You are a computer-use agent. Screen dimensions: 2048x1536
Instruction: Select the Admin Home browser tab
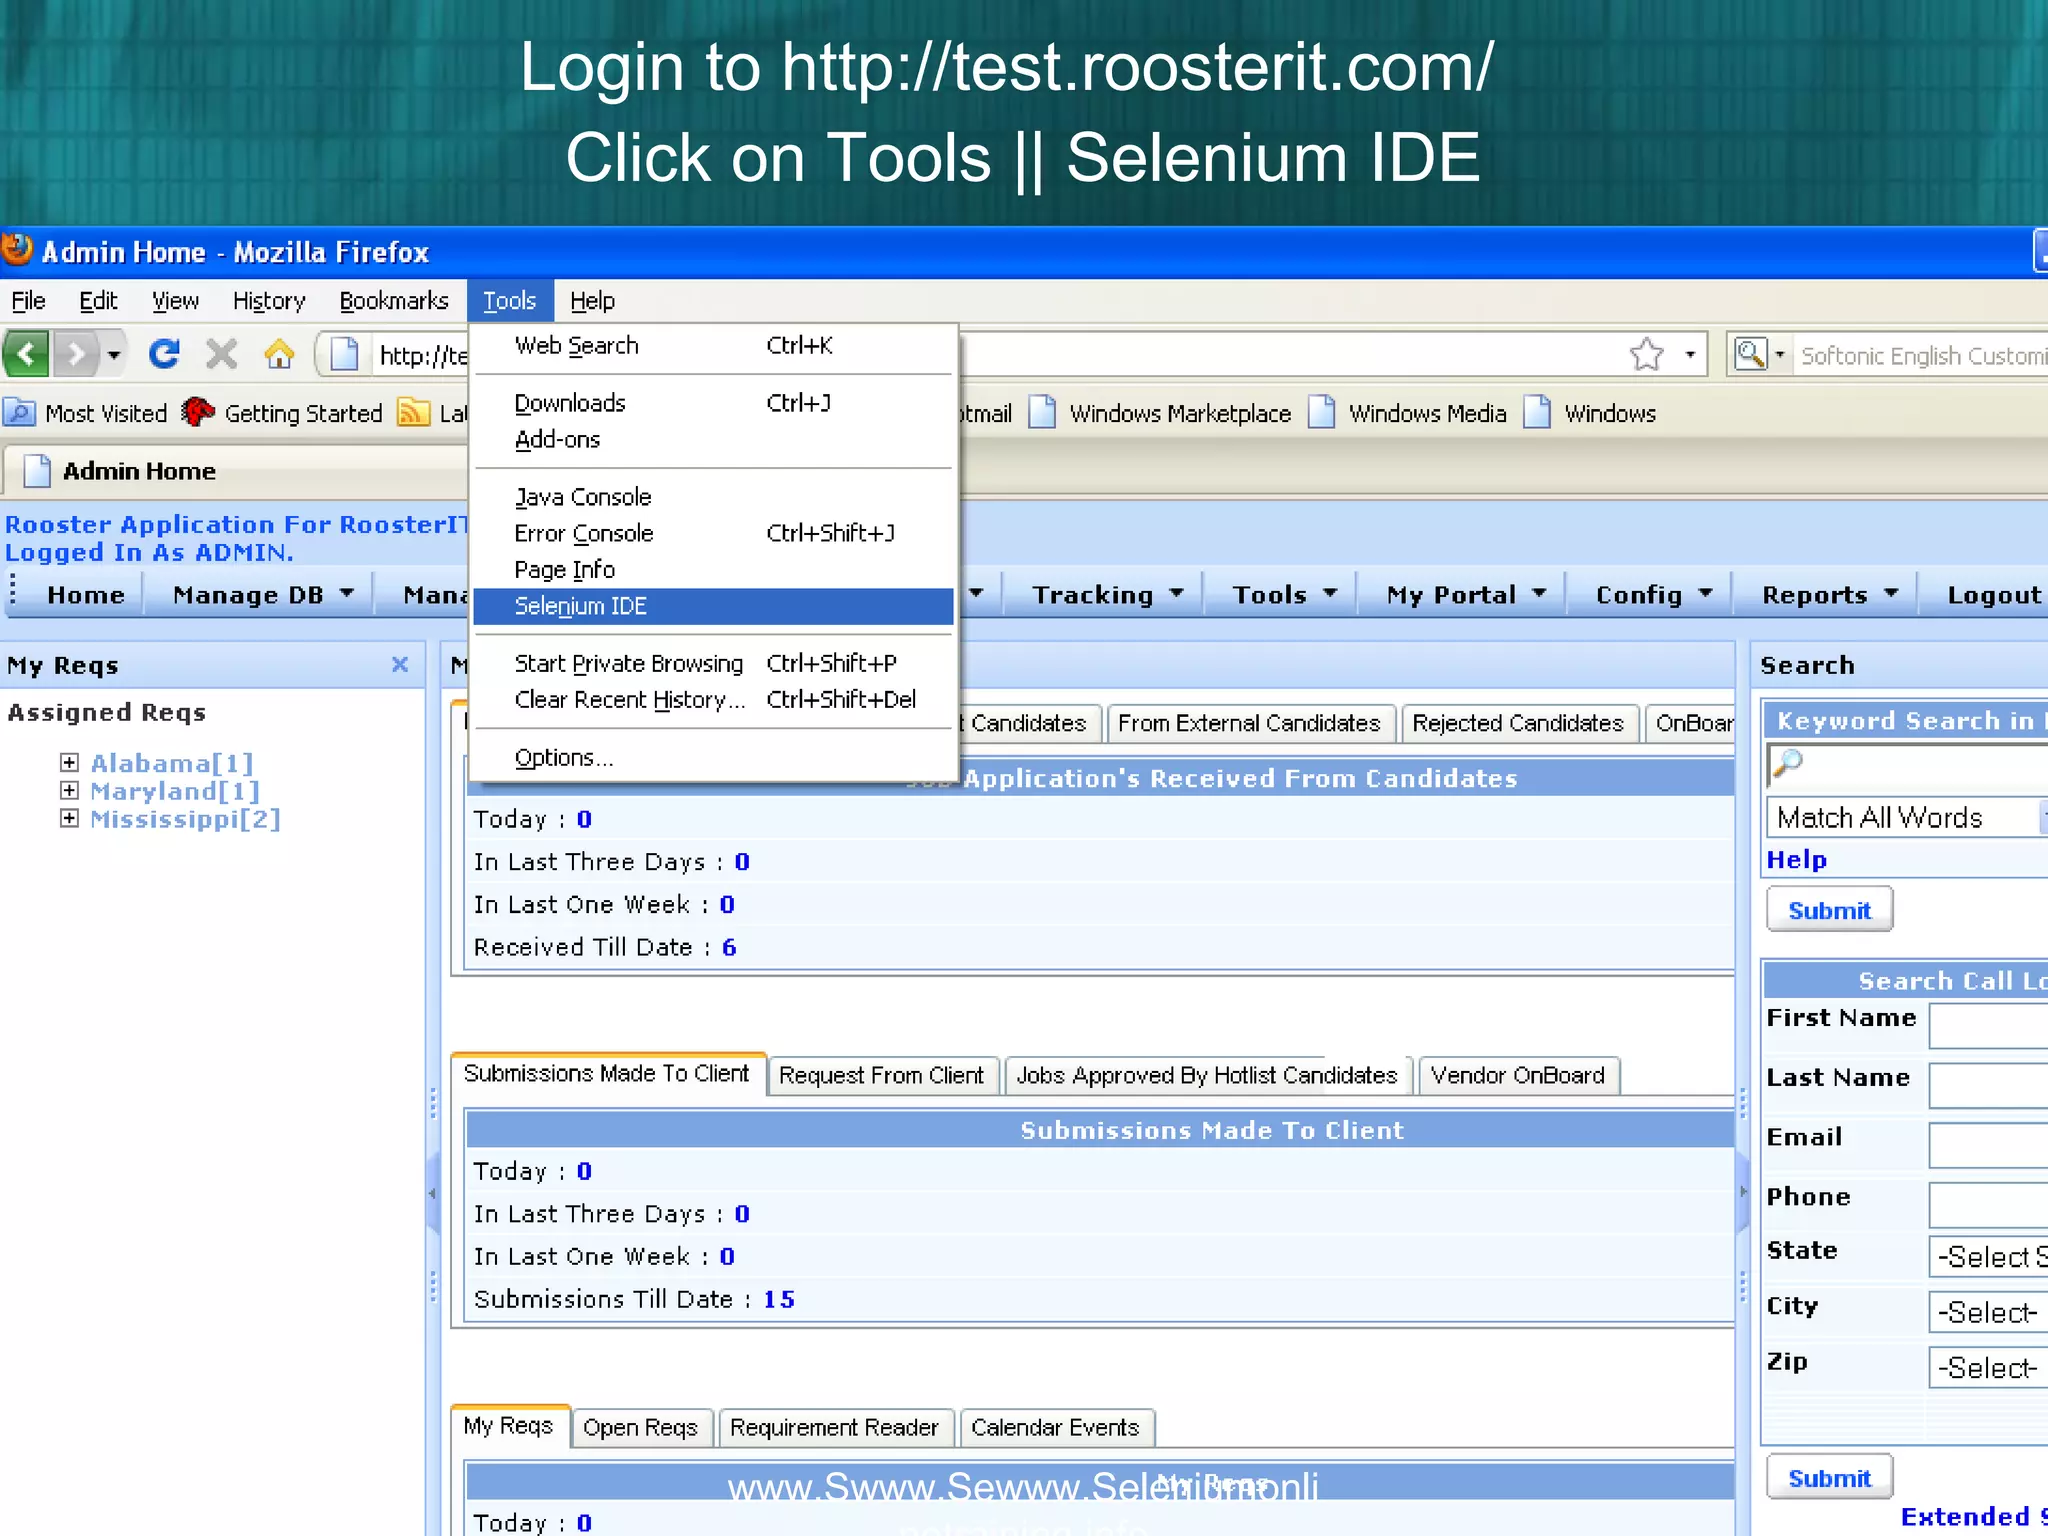[x=236, y=471]
